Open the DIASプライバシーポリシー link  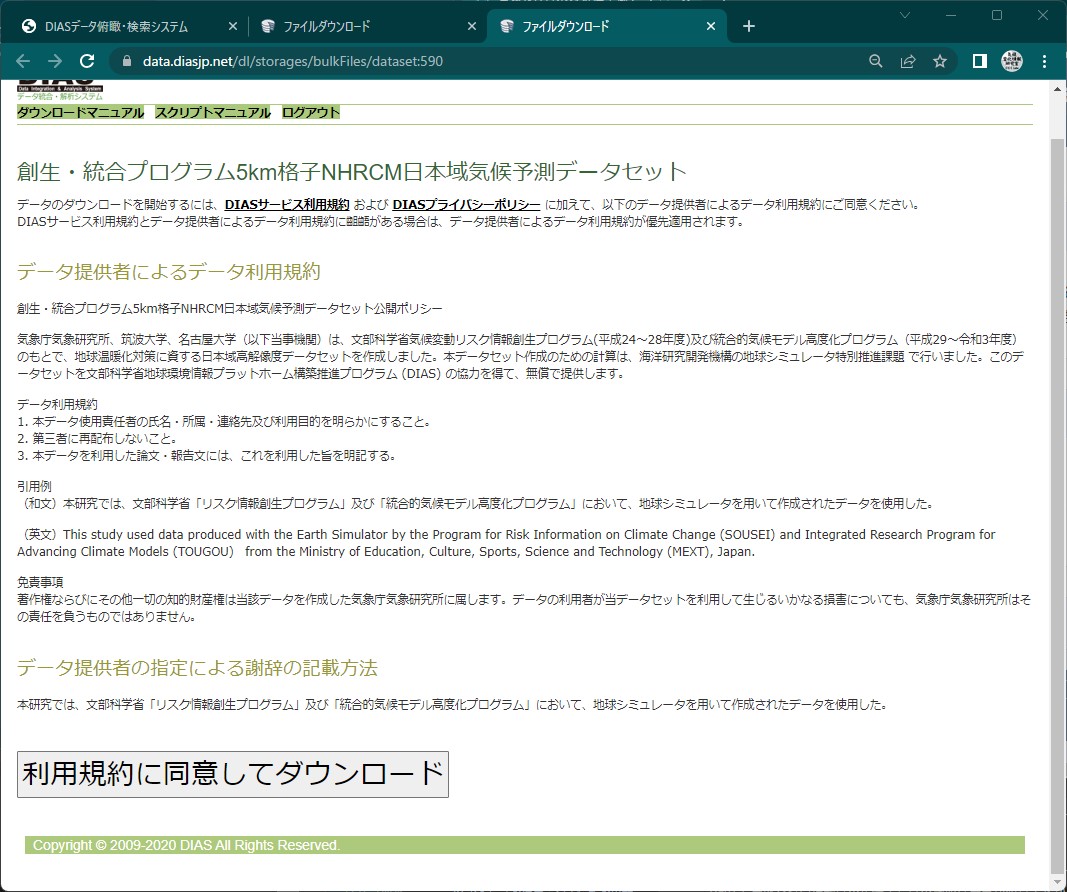(x=466, y=204)
